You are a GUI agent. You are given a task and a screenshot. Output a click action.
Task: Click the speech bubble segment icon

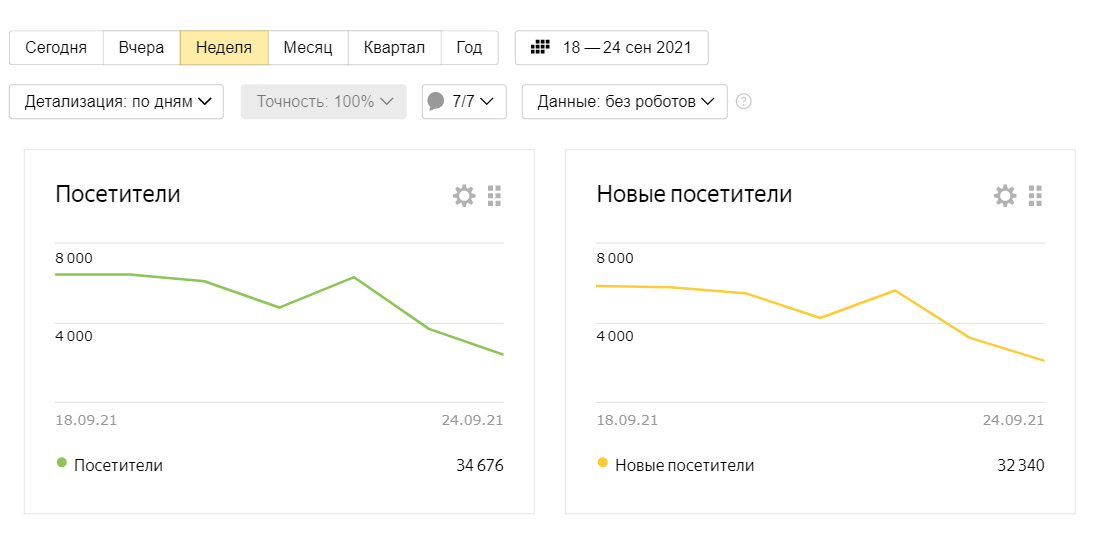point(436,101)
